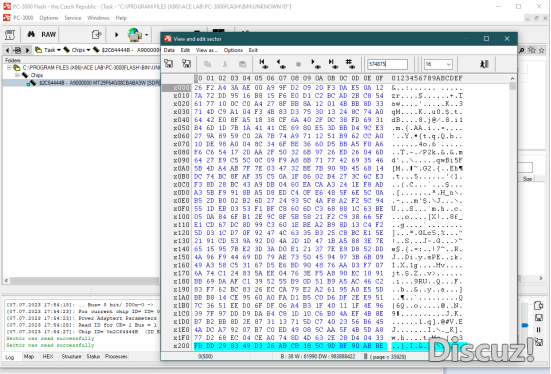The image size is (551, 374).
Task: Click the play arrow icon in main toolbar
Action: 117,34
